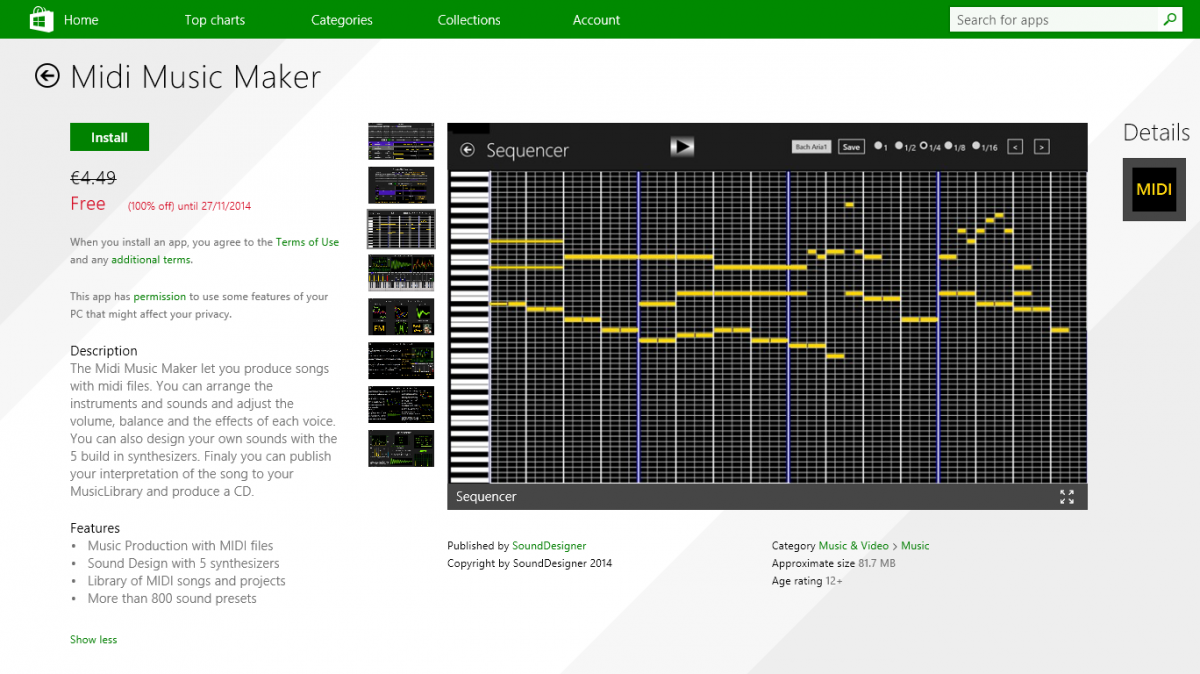
Task: Open the Terms of Use link
Action: tap(307, 242)
